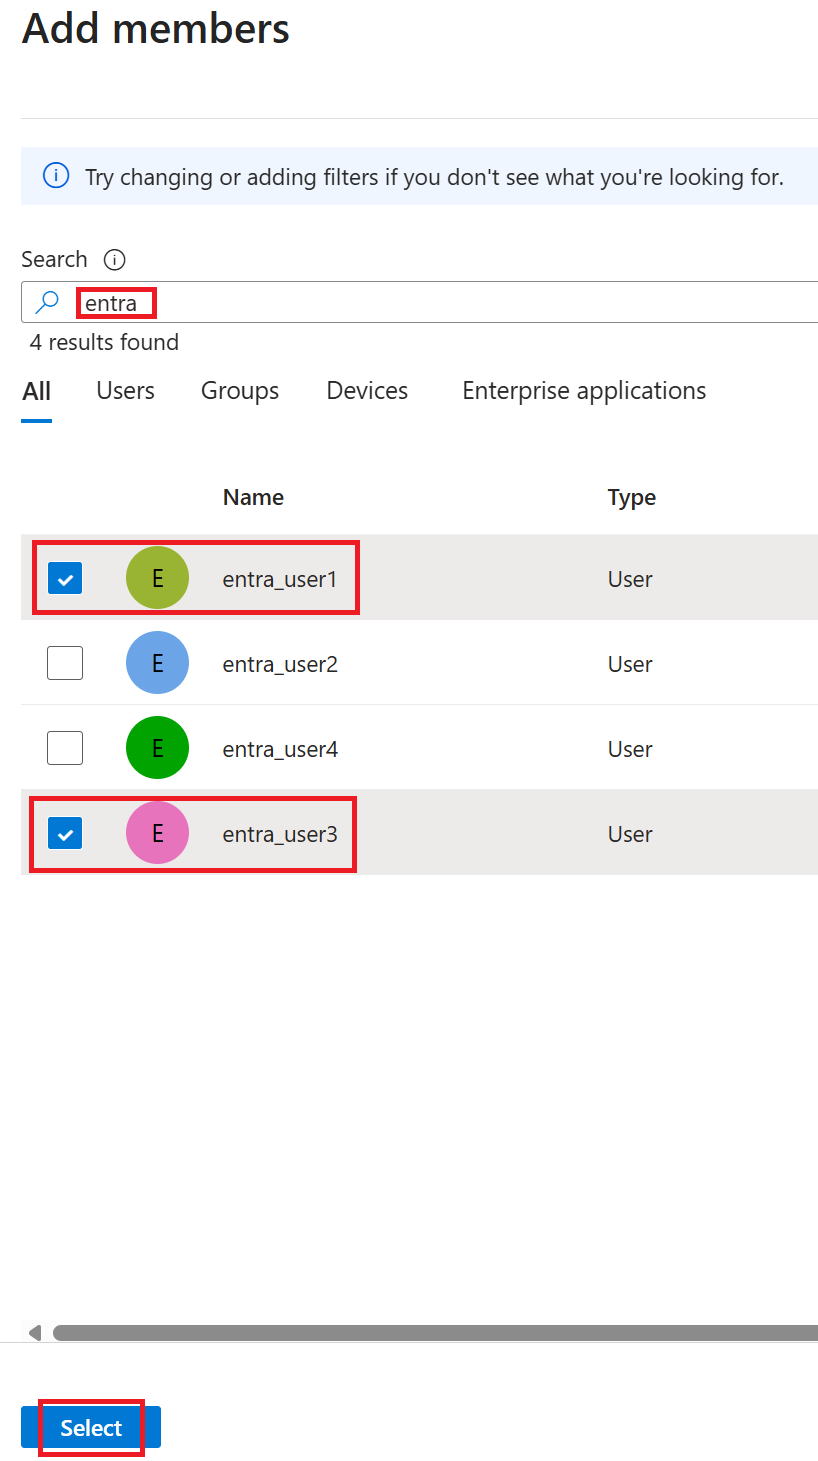
Task: Click entra_user2 blue avatar icon
Action: (157, 663)
